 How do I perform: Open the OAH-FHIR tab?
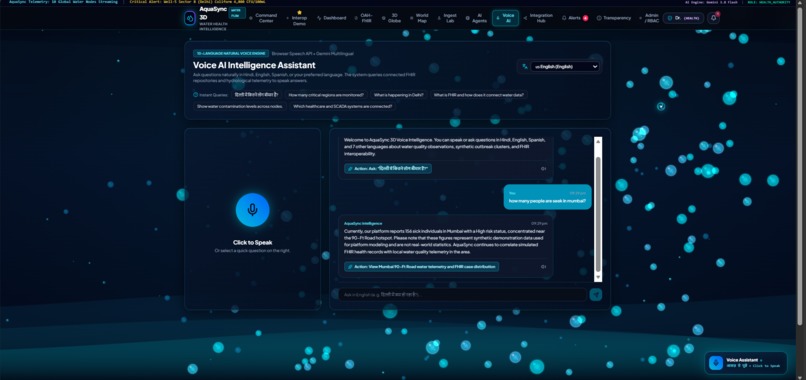click(364, 18)
